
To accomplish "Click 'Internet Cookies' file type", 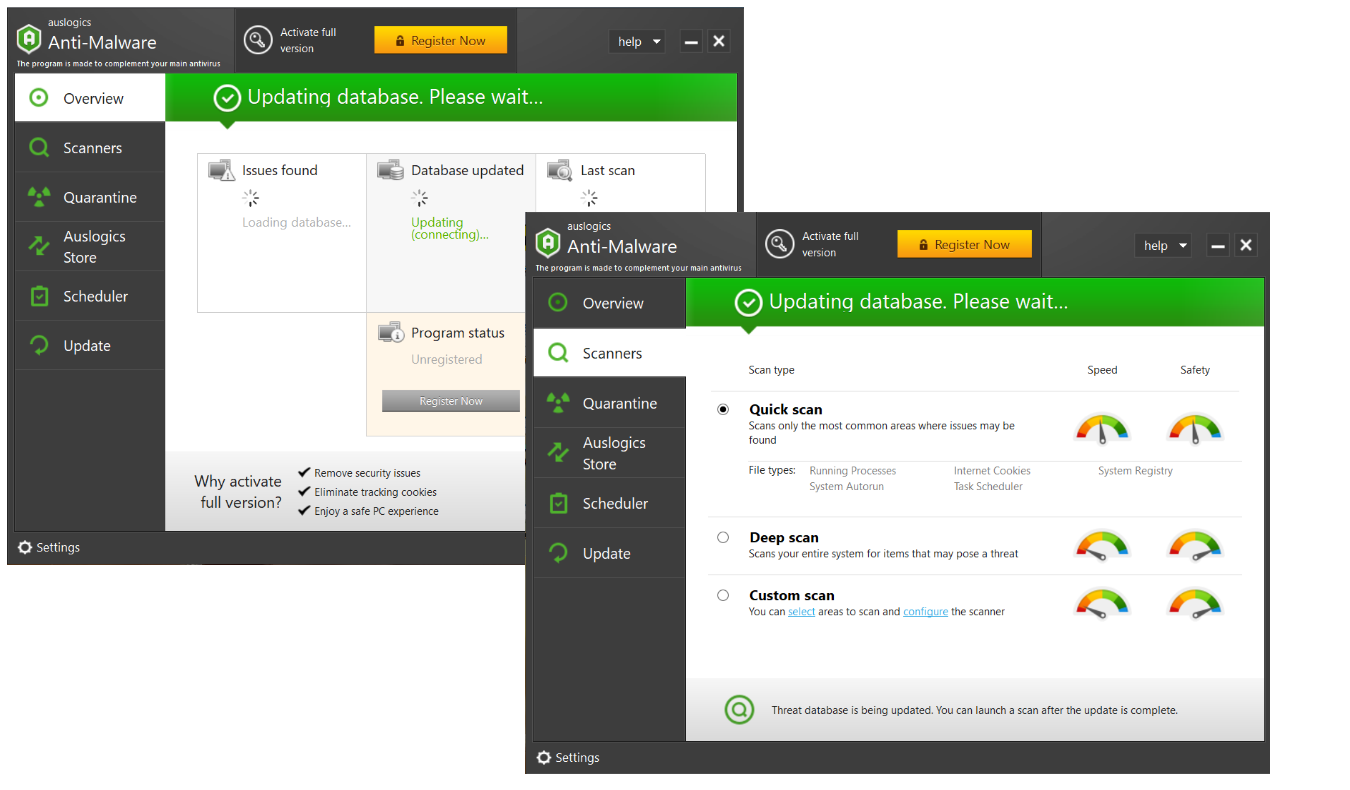I will click(x=992, y=471).
